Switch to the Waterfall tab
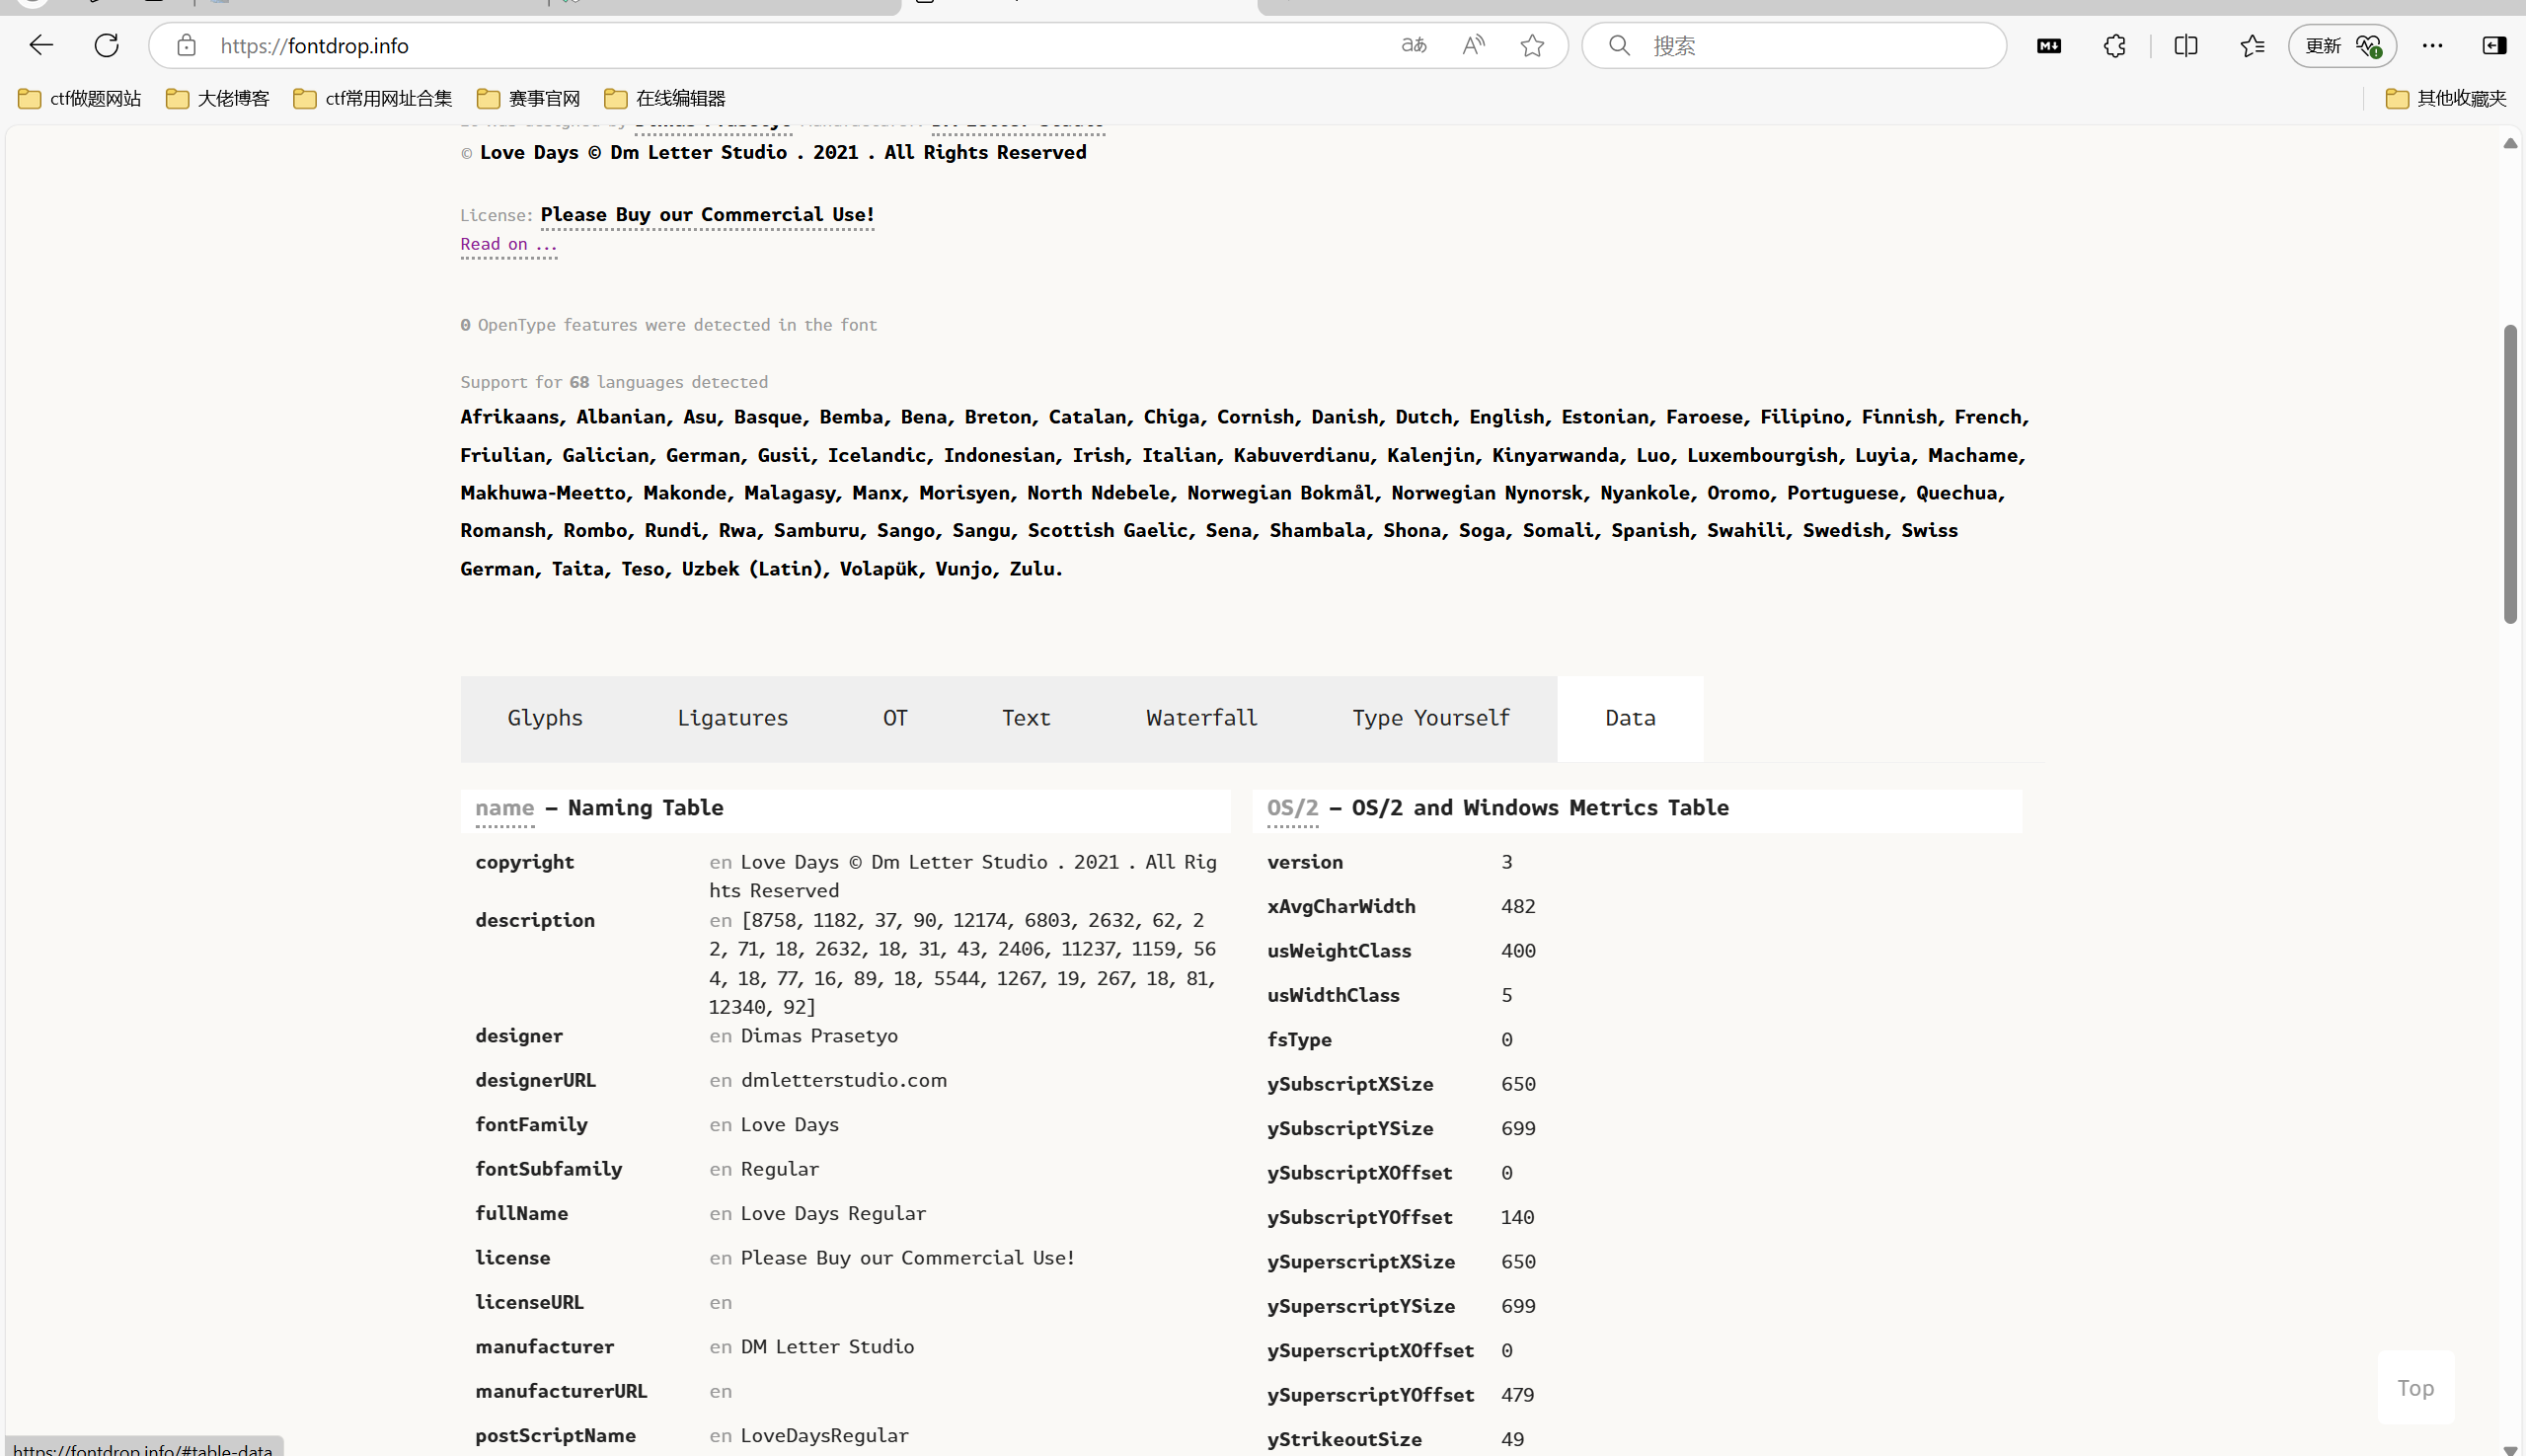This screenshot has height=1456, width=2526. point(1201,718)
